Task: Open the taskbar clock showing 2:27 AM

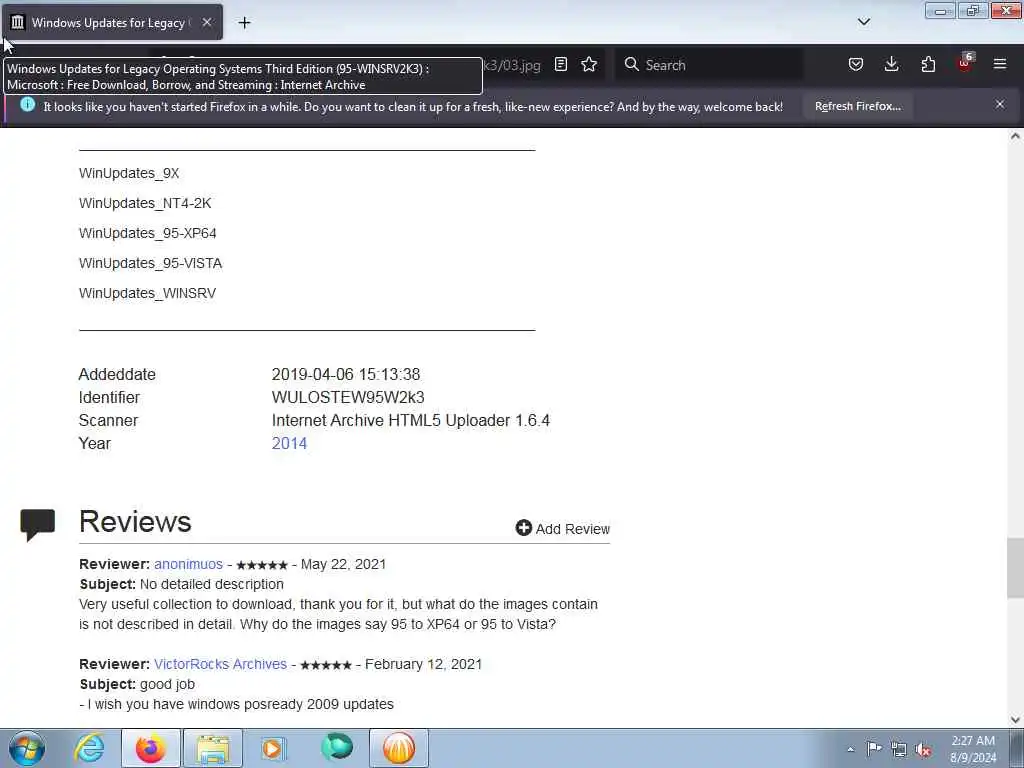Action: click(973, 749)
